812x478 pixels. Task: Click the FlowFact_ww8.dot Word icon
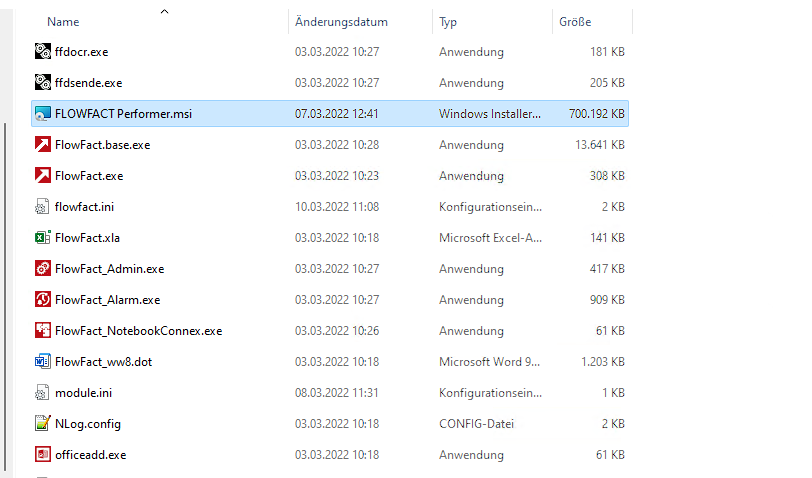42,361
